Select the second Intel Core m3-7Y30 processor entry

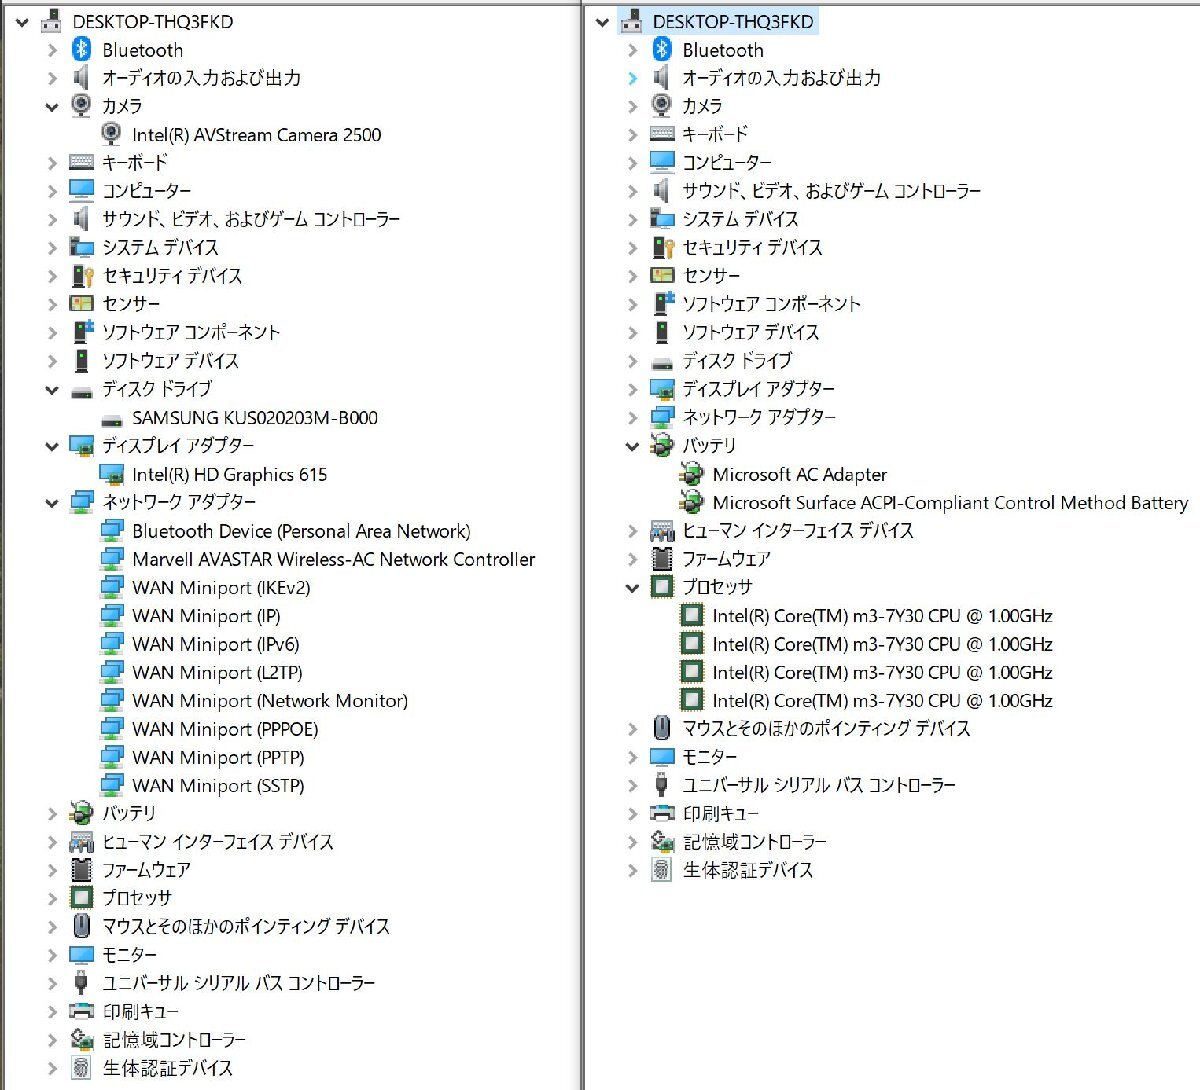click(882, 644)
